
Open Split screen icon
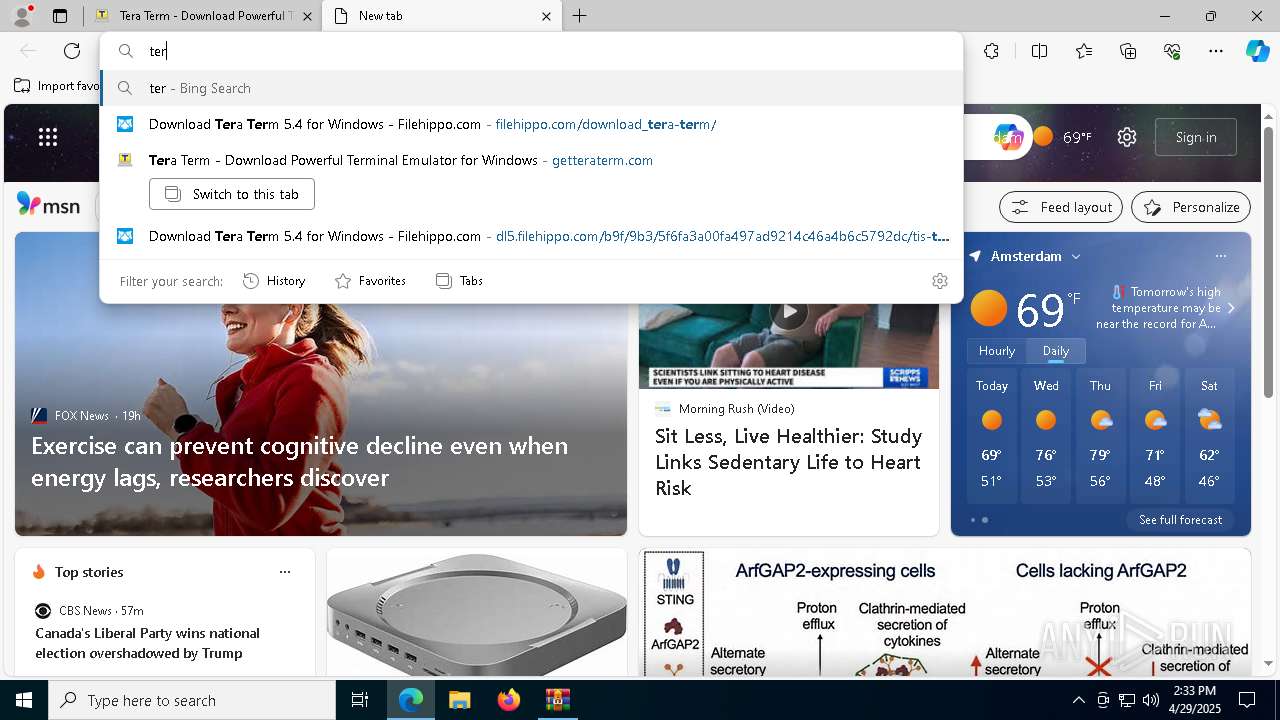point(1039,51)
